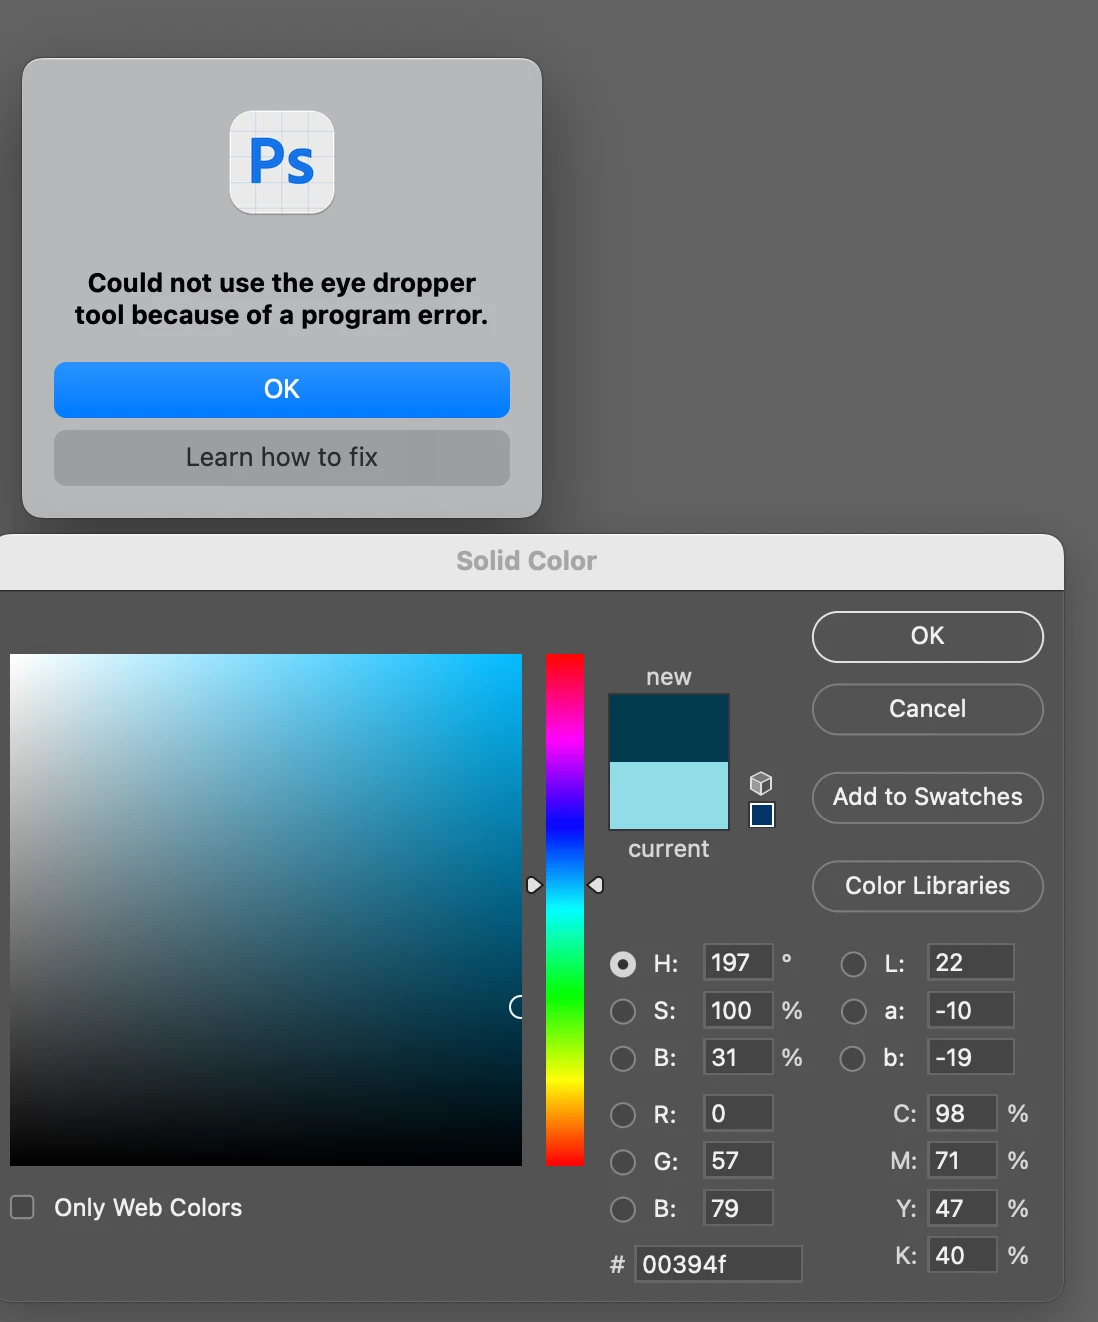This screenshot has height=1322, width=1098.
Task: Click Learn how to fix button
Action: point(282,457)
